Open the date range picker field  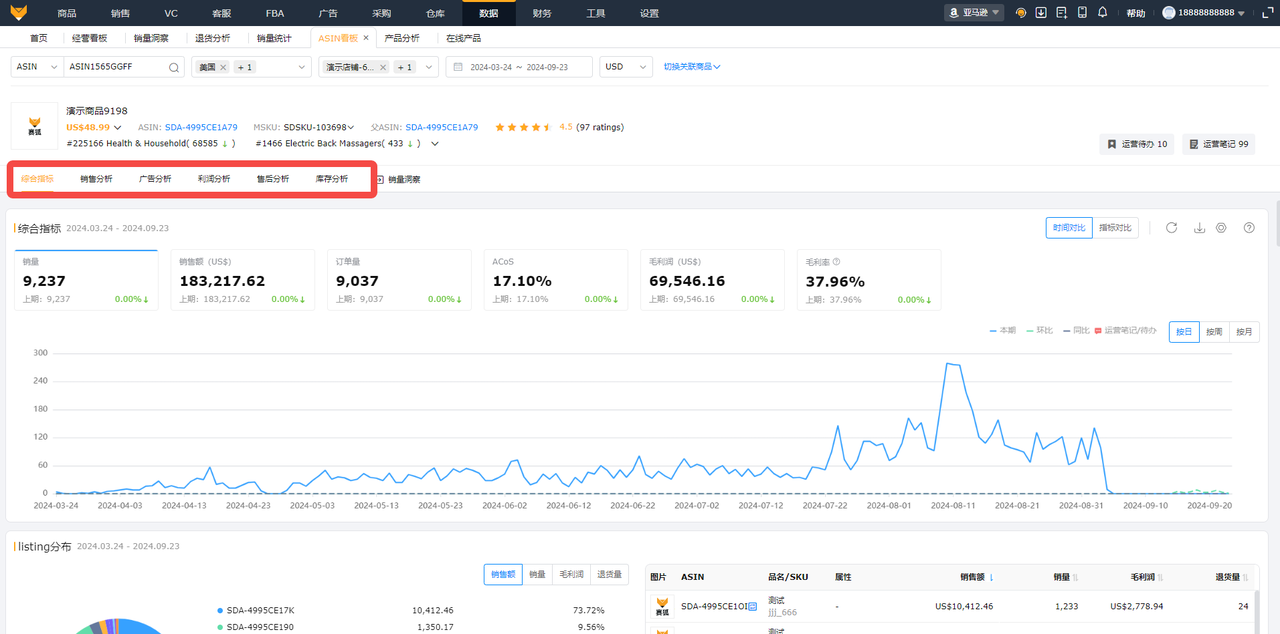pyautogui.click(x=518, y=67)
